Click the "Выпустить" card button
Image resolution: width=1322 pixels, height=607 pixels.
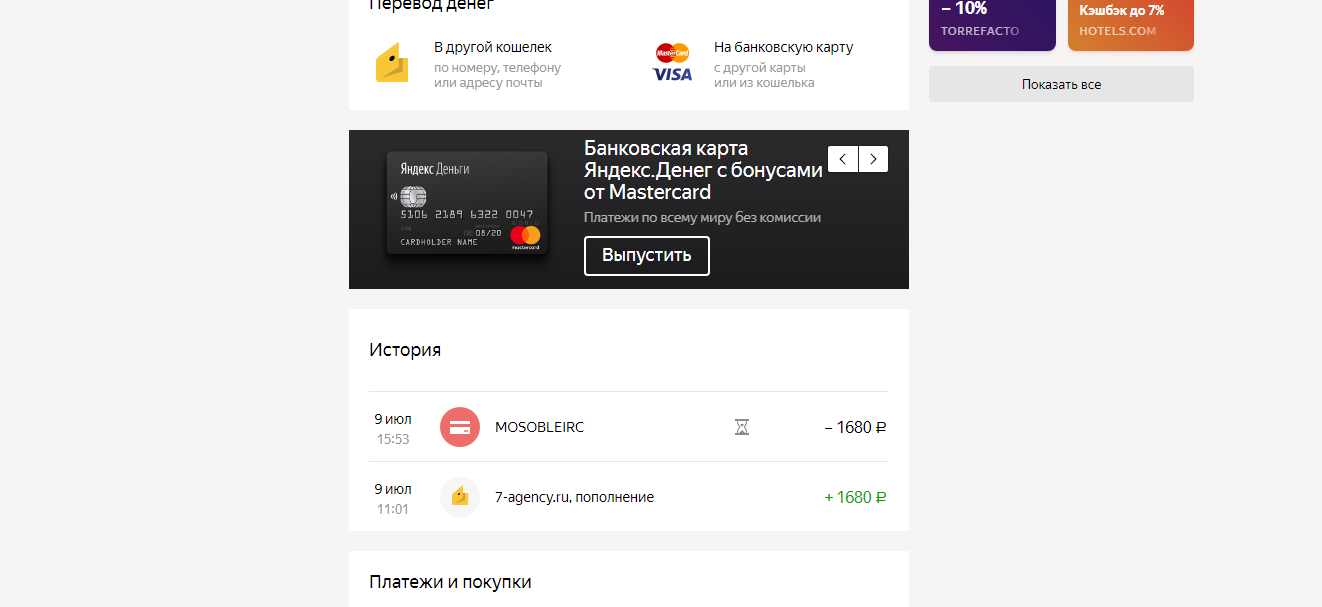click(647, 255)
